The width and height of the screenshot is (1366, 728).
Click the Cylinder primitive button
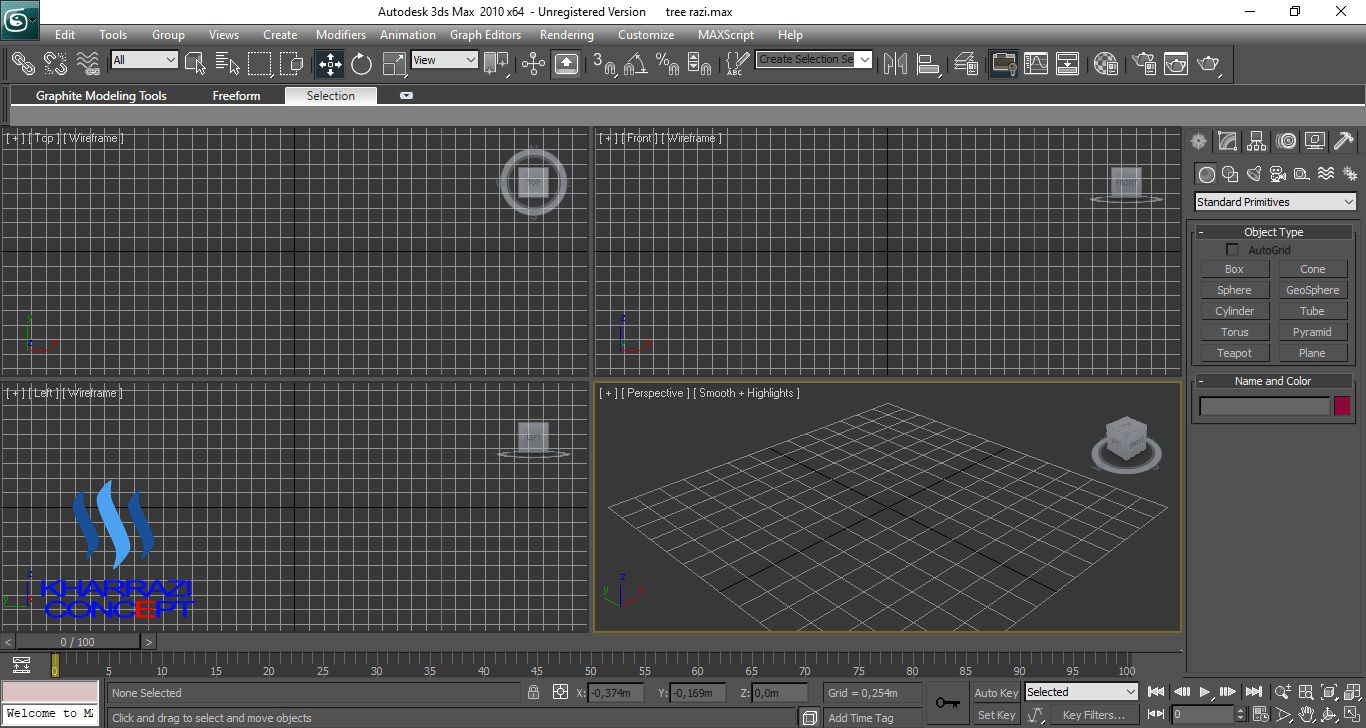tap(1234, 311)
